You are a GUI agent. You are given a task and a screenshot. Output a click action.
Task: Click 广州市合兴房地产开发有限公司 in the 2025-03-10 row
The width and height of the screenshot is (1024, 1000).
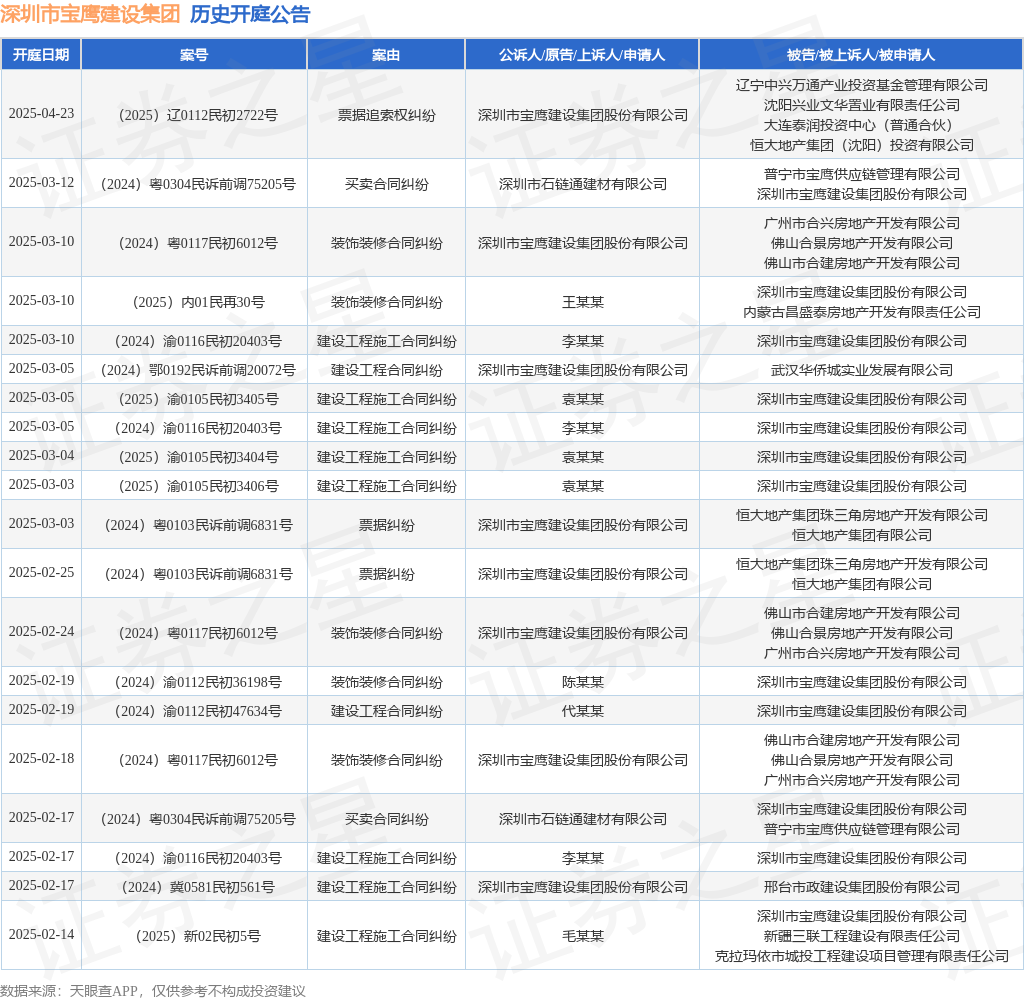861,223
